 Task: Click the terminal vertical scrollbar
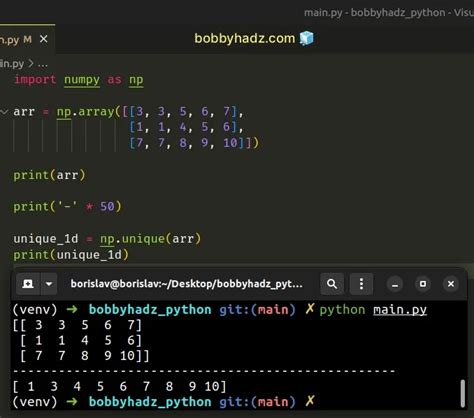pyautogui.click(x=463, y=393)
